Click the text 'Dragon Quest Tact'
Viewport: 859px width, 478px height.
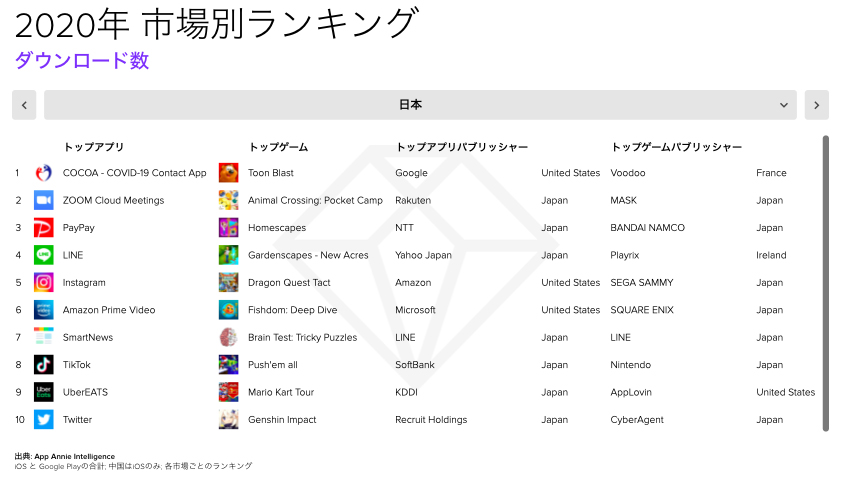click(289, 283)
